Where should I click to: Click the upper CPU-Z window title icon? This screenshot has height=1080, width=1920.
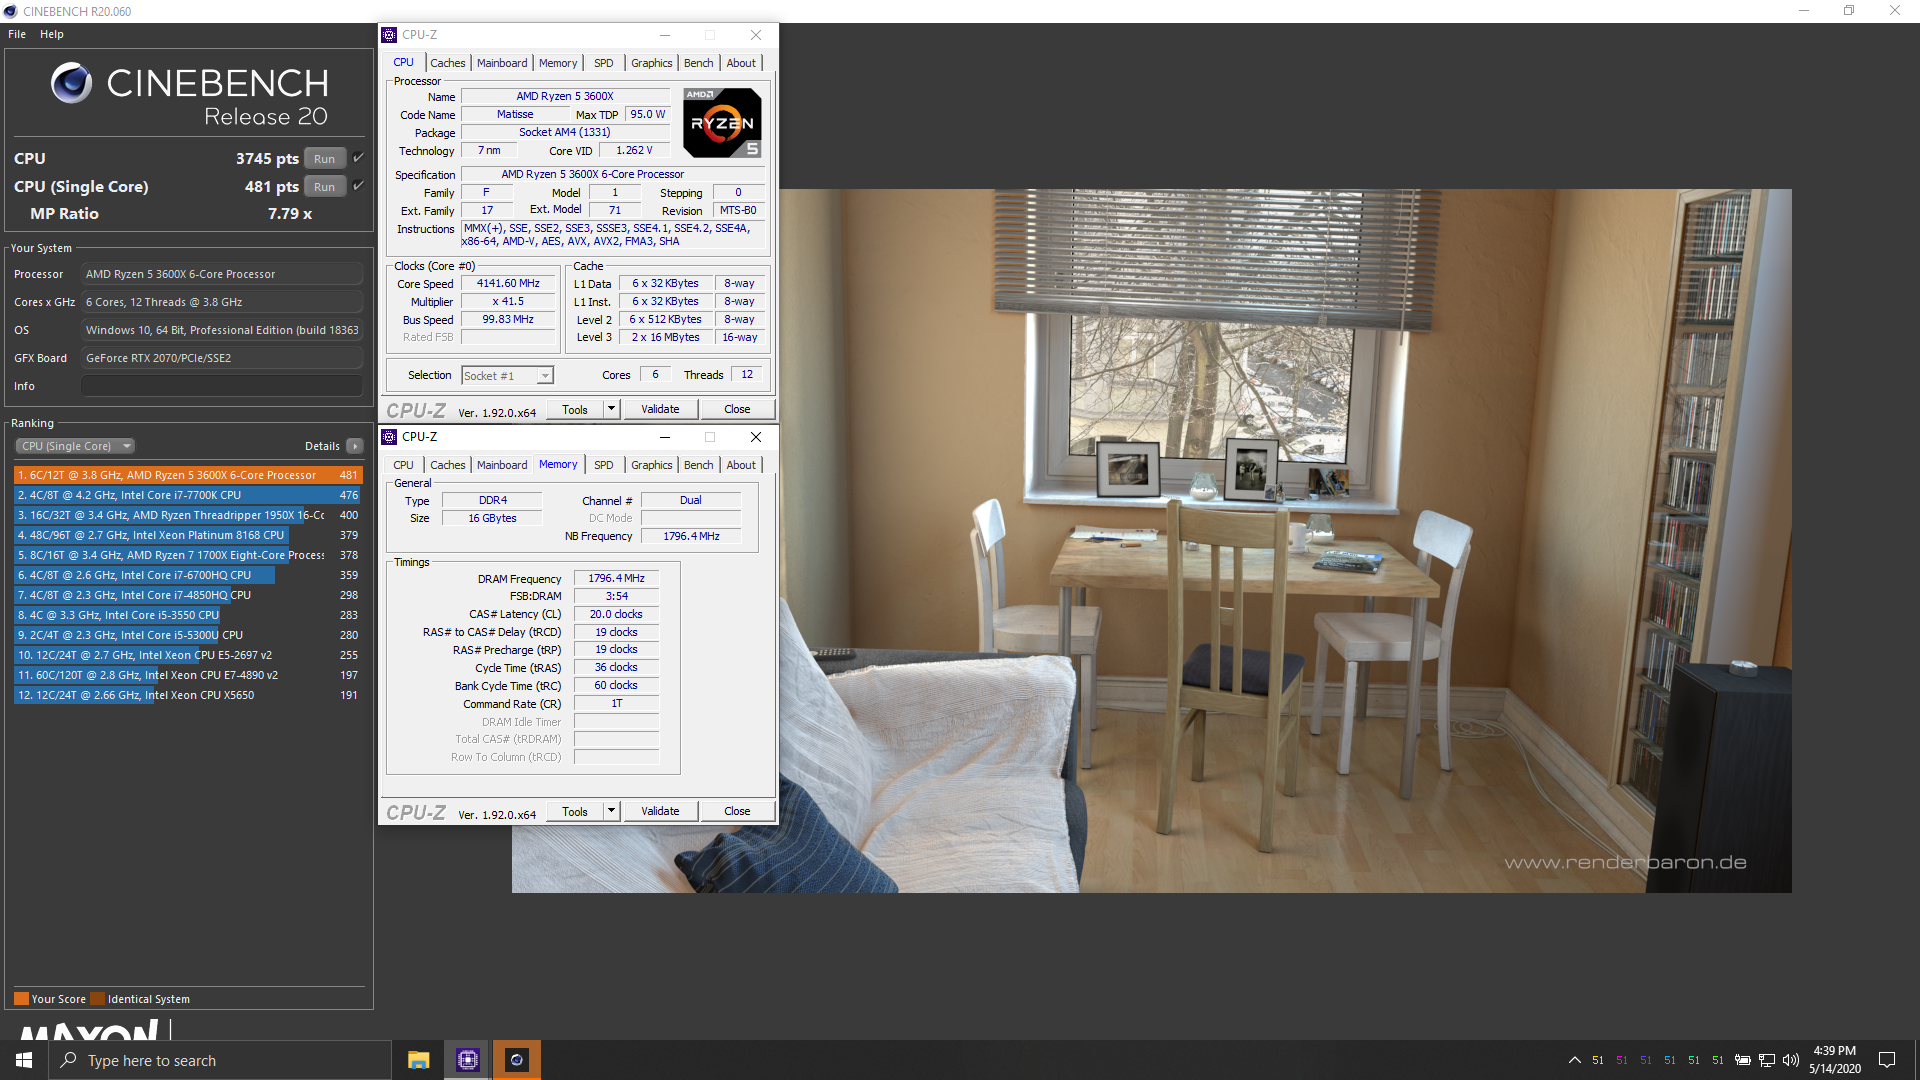pyautogui.click(x=389, y=35)
